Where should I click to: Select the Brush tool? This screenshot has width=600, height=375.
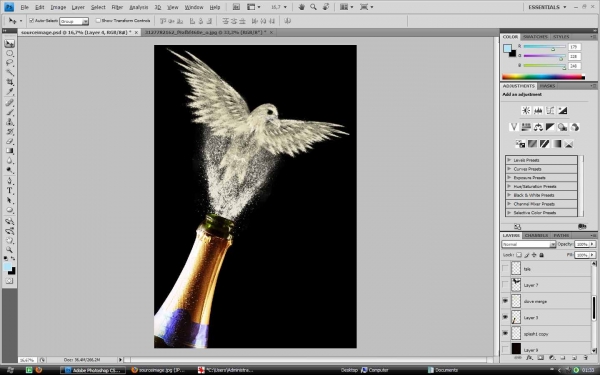point(10,112)
